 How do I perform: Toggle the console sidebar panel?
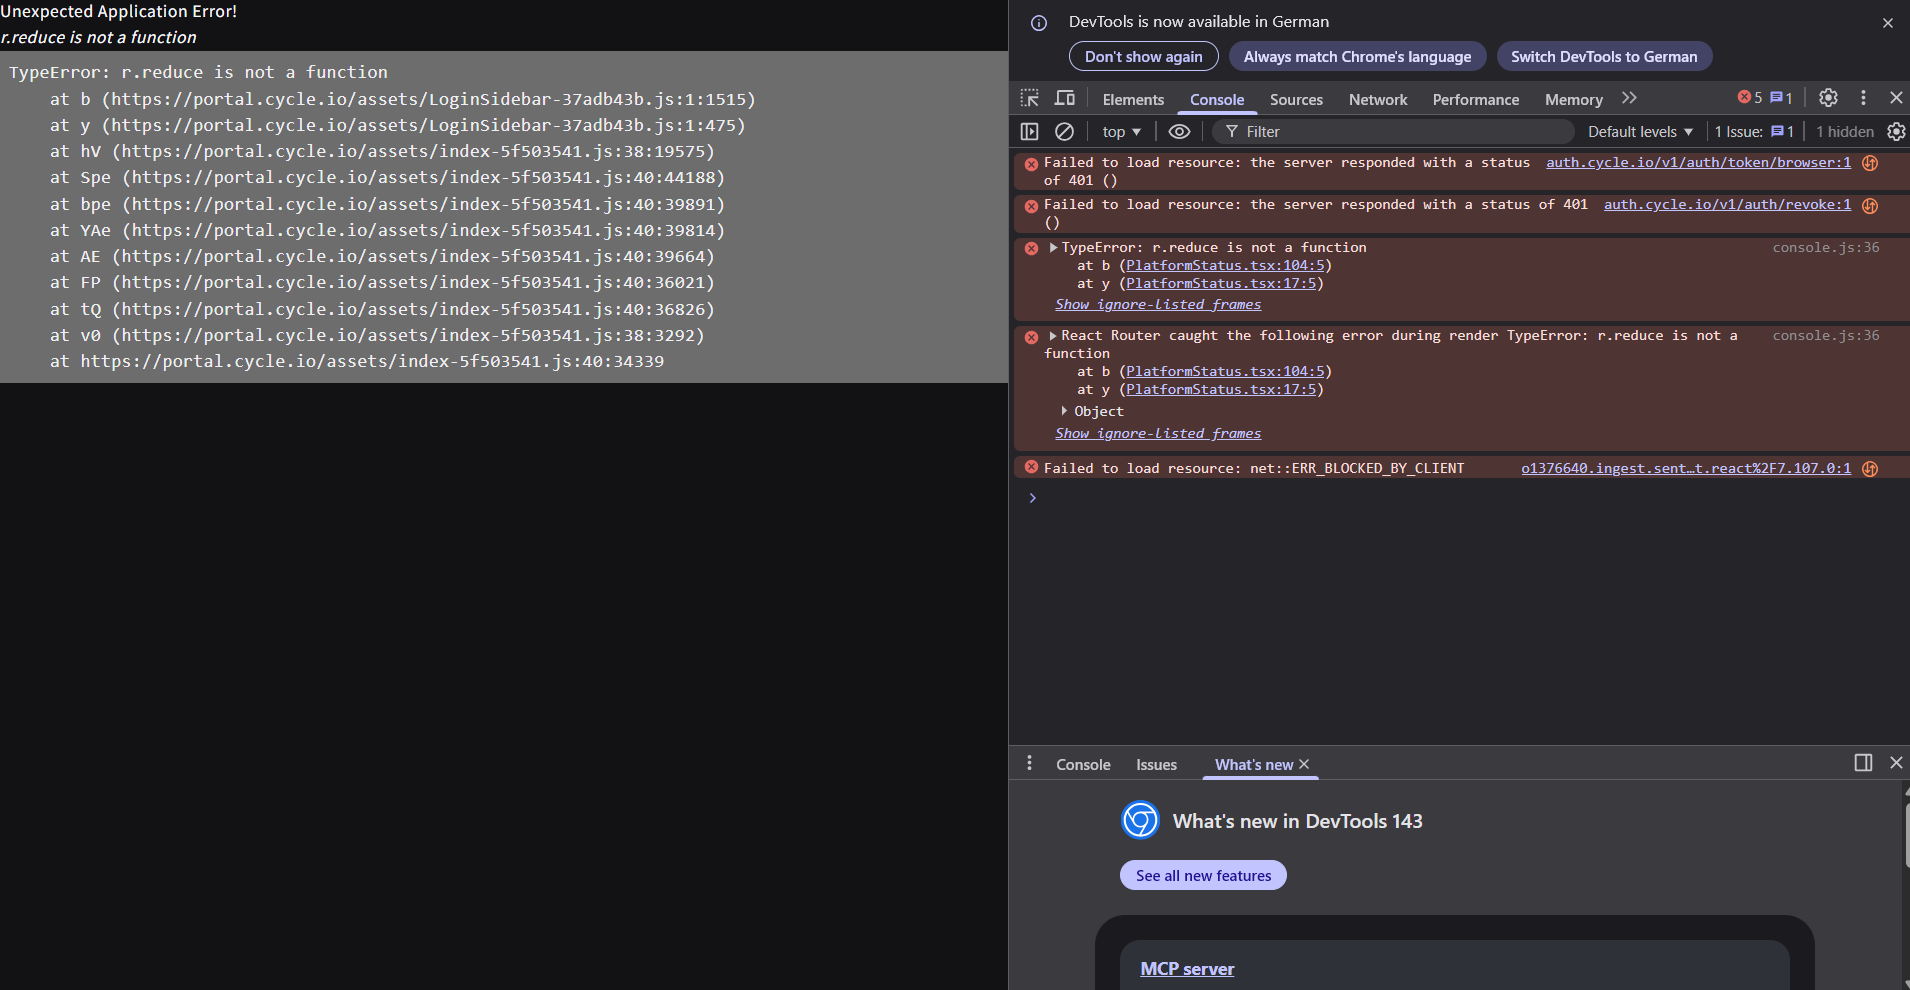[x=1030, y=132]
